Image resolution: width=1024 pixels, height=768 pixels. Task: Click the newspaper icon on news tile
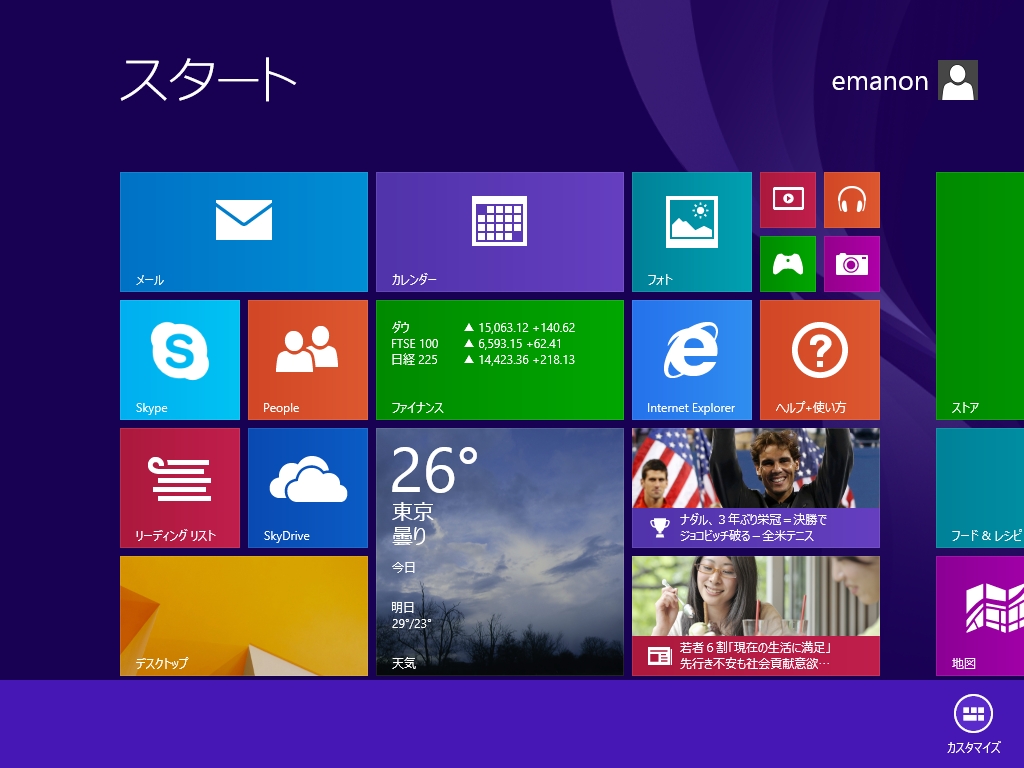[x=660, y=656]
